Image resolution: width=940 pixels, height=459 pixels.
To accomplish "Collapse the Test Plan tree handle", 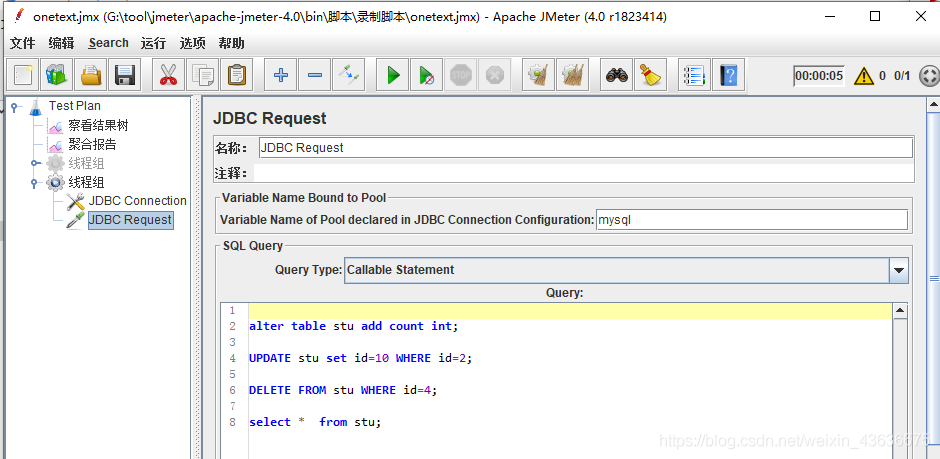I will [x=13, y=107].
